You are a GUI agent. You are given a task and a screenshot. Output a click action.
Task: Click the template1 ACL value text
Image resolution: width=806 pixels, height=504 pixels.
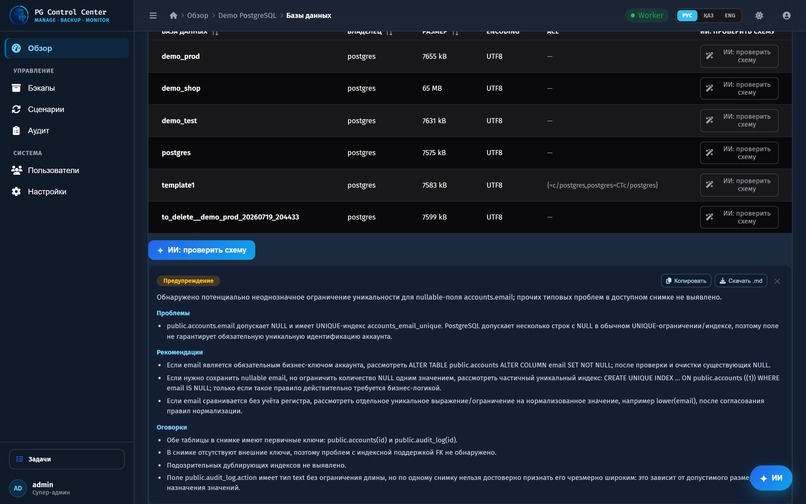tap(602, 185)
